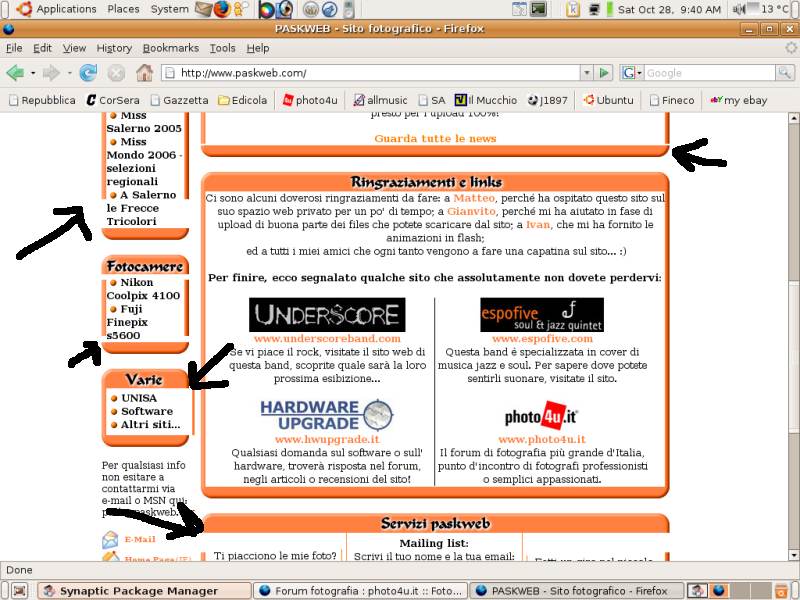Click the Stop loading icon
The height and width of the screenshot is (600, 800).
click(x=116, y=73)
